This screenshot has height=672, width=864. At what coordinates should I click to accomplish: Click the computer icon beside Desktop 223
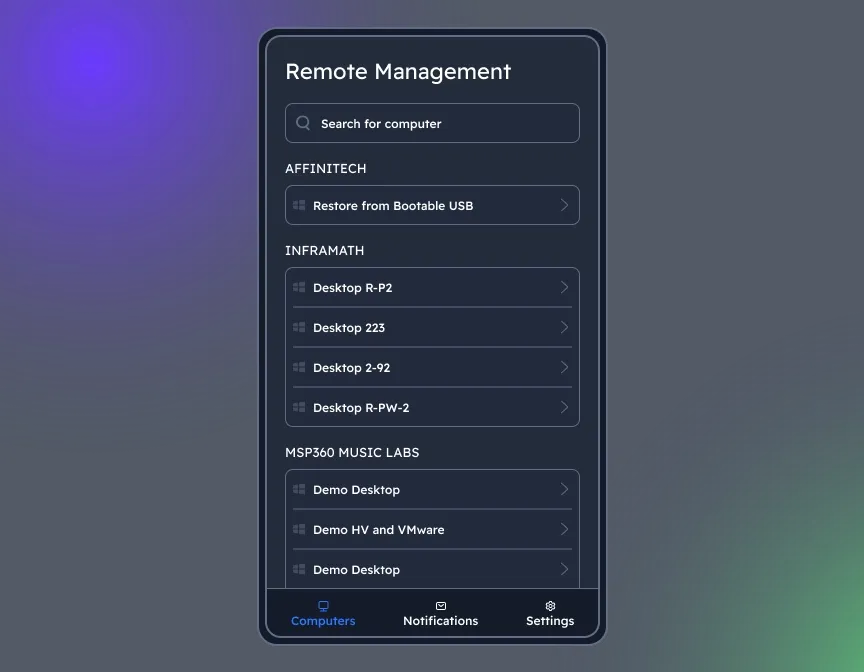tap(299, 327)
